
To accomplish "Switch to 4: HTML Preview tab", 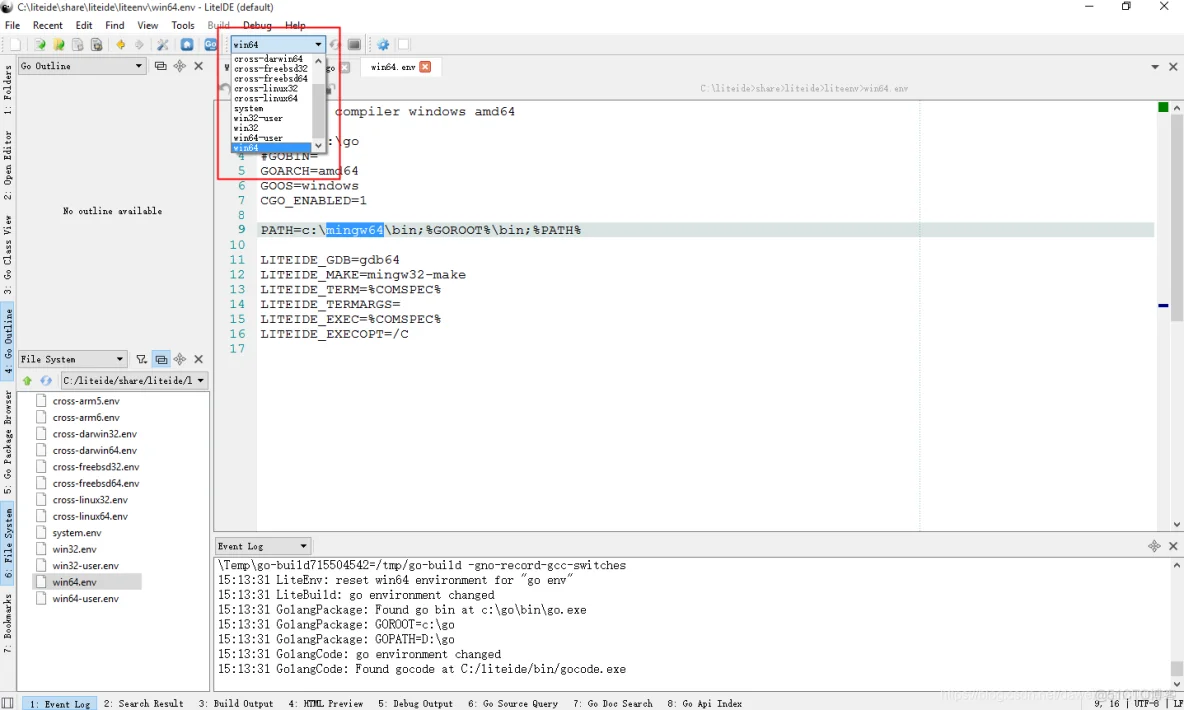I will 325,703.
